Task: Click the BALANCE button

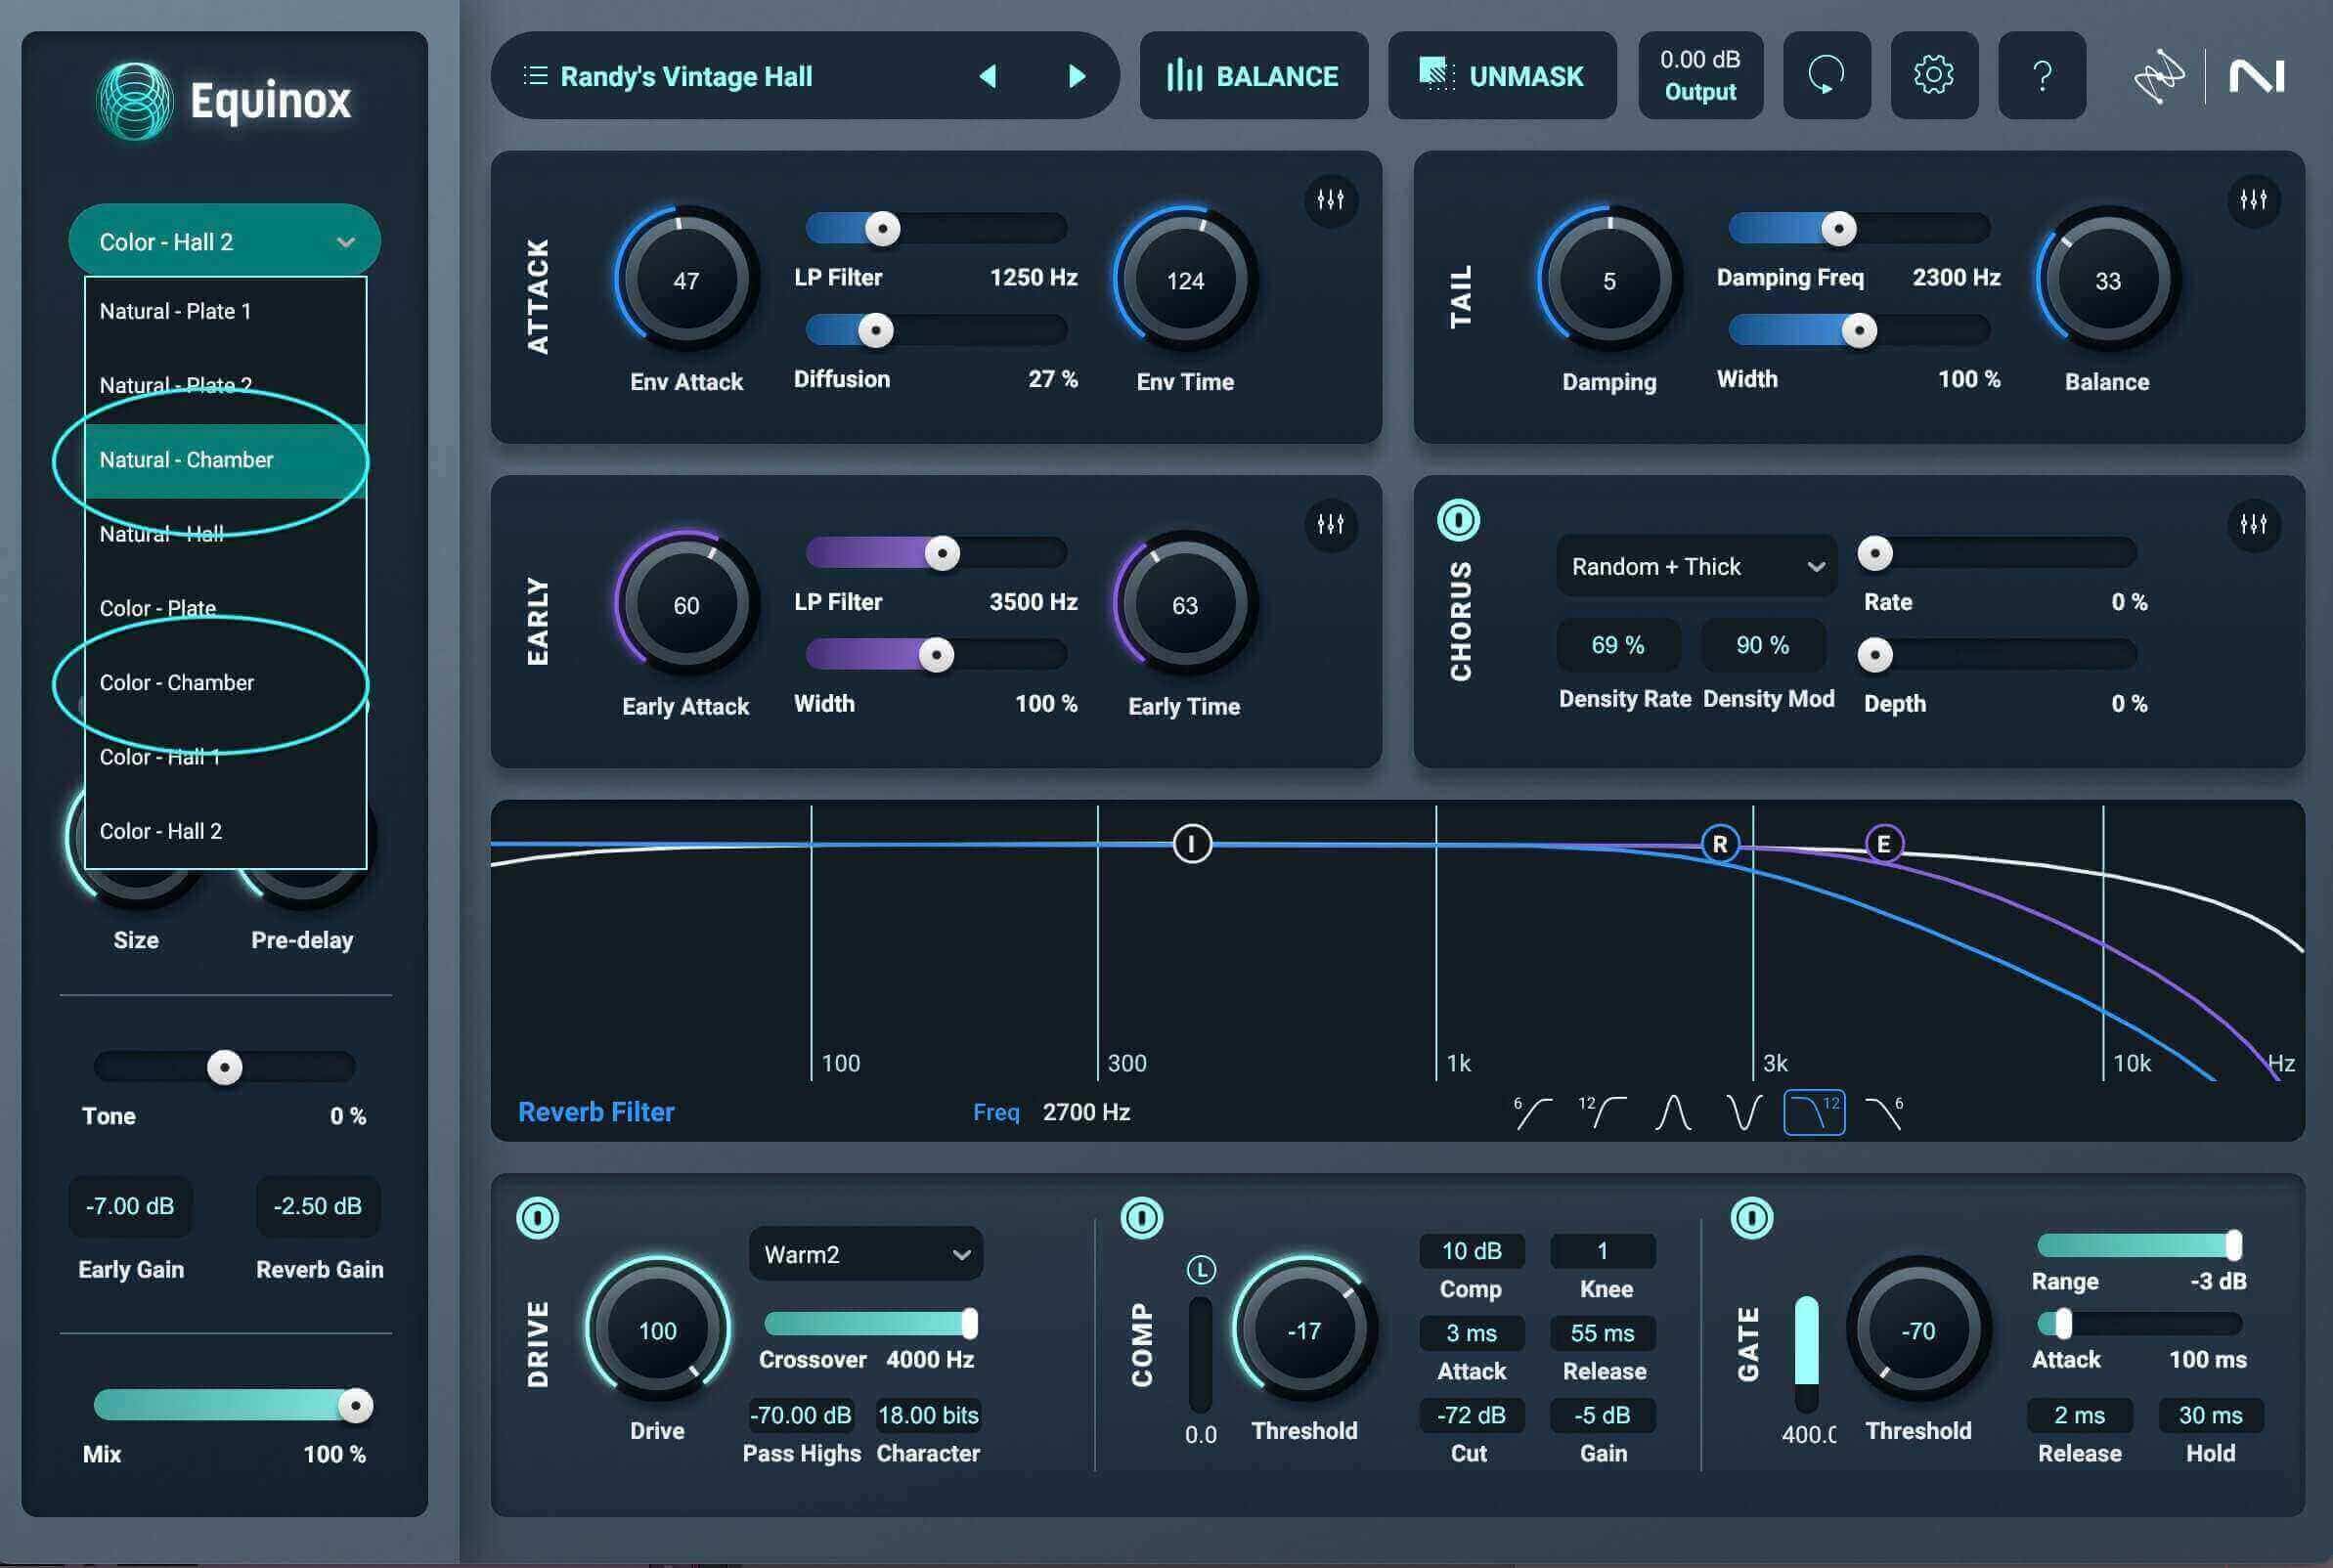Action: [x=1253, y=75]
